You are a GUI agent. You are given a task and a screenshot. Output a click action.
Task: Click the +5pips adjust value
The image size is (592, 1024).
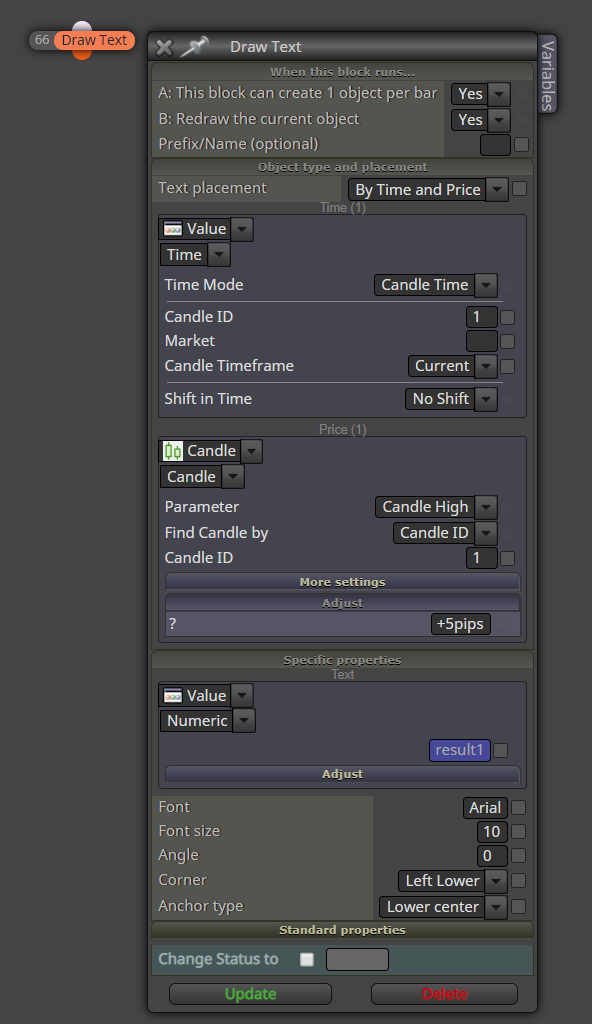[461, 624]
